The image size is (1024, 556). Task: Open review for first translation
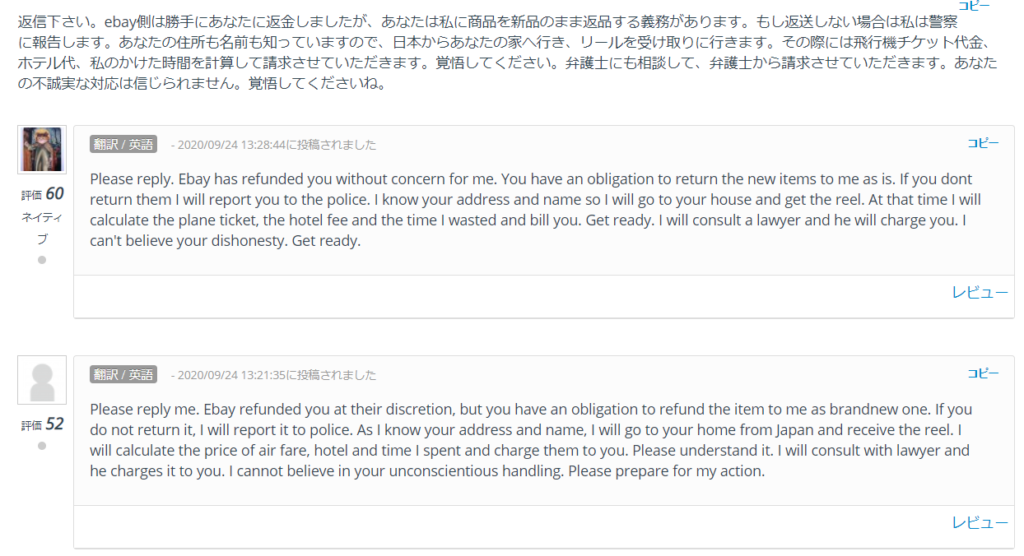point(980,293)
